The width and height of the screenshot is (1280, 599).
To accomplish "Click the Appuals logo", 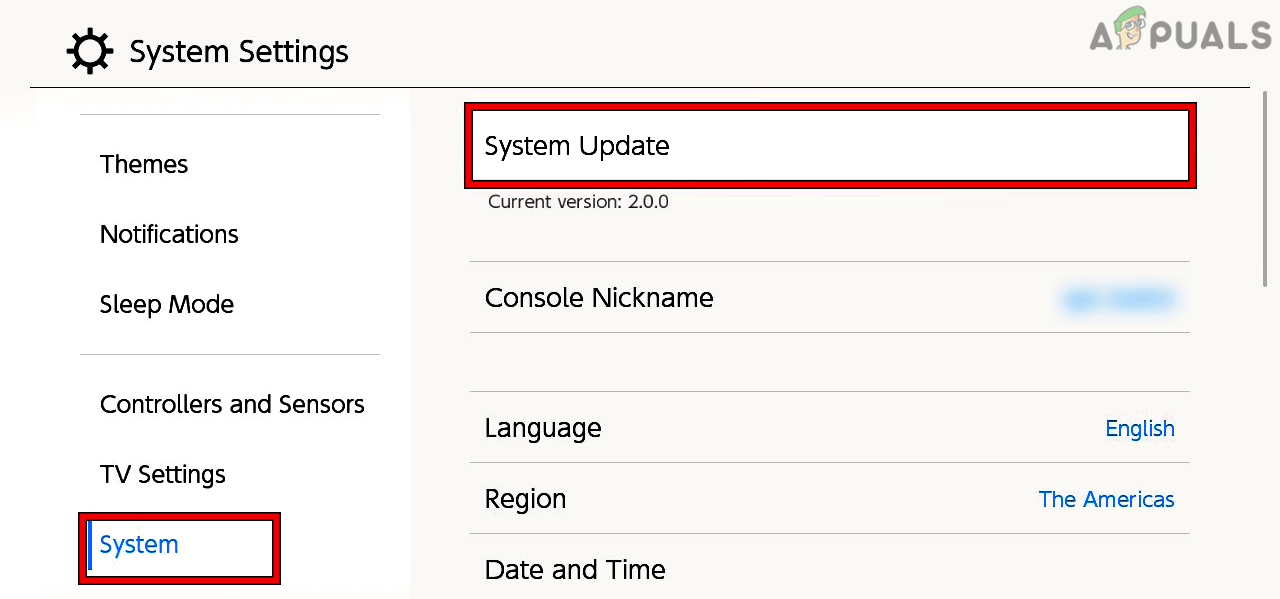I will click(1178, 36).
